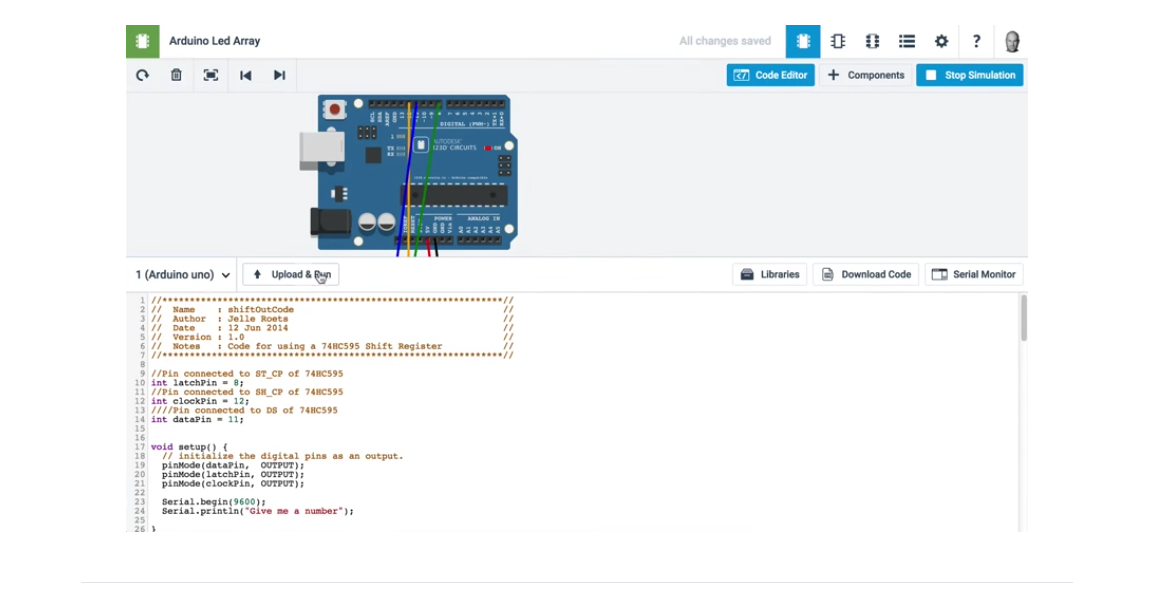The height and width of the screenshot is (593, 1149).
Task: Select the breadboard view icon
Action: pyautogui.click(x=803, y=41)
